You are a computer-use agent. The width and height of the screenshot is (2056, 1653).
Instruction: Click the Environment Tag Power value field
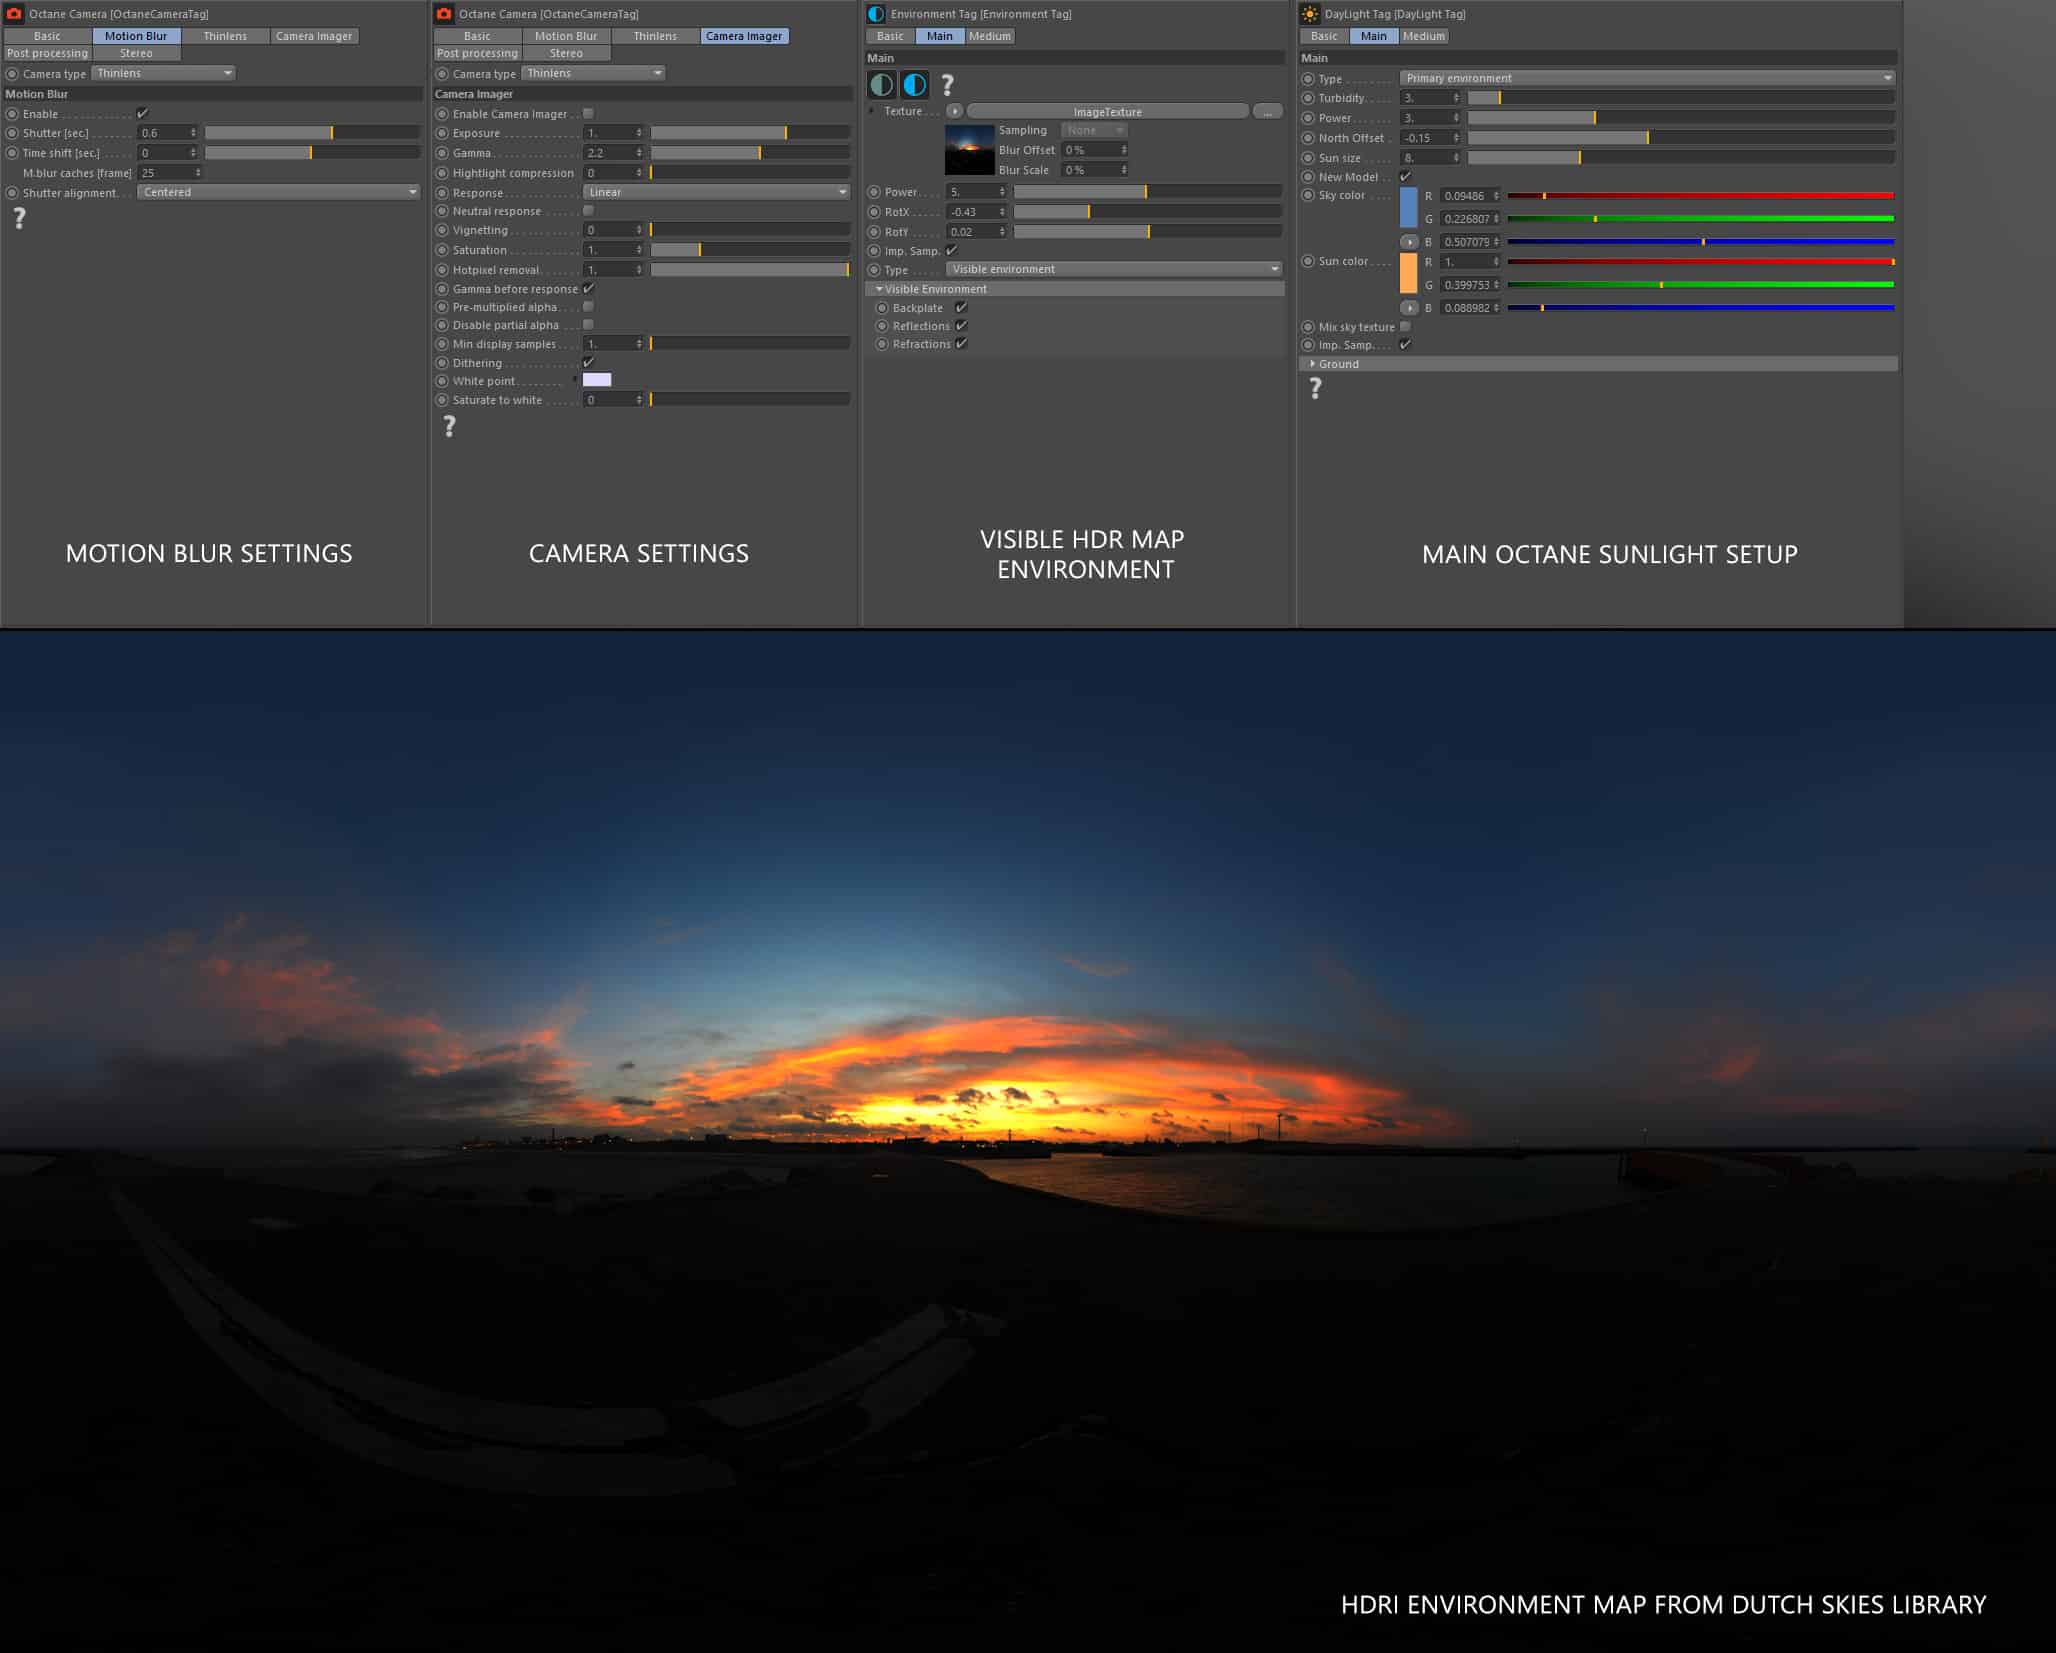click(x=976, y=192)
